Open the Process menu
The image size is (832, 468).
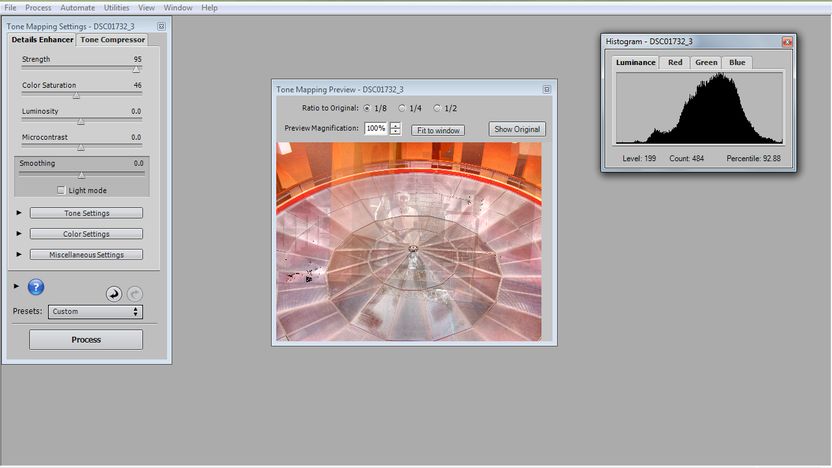click(x=38, y=8)
